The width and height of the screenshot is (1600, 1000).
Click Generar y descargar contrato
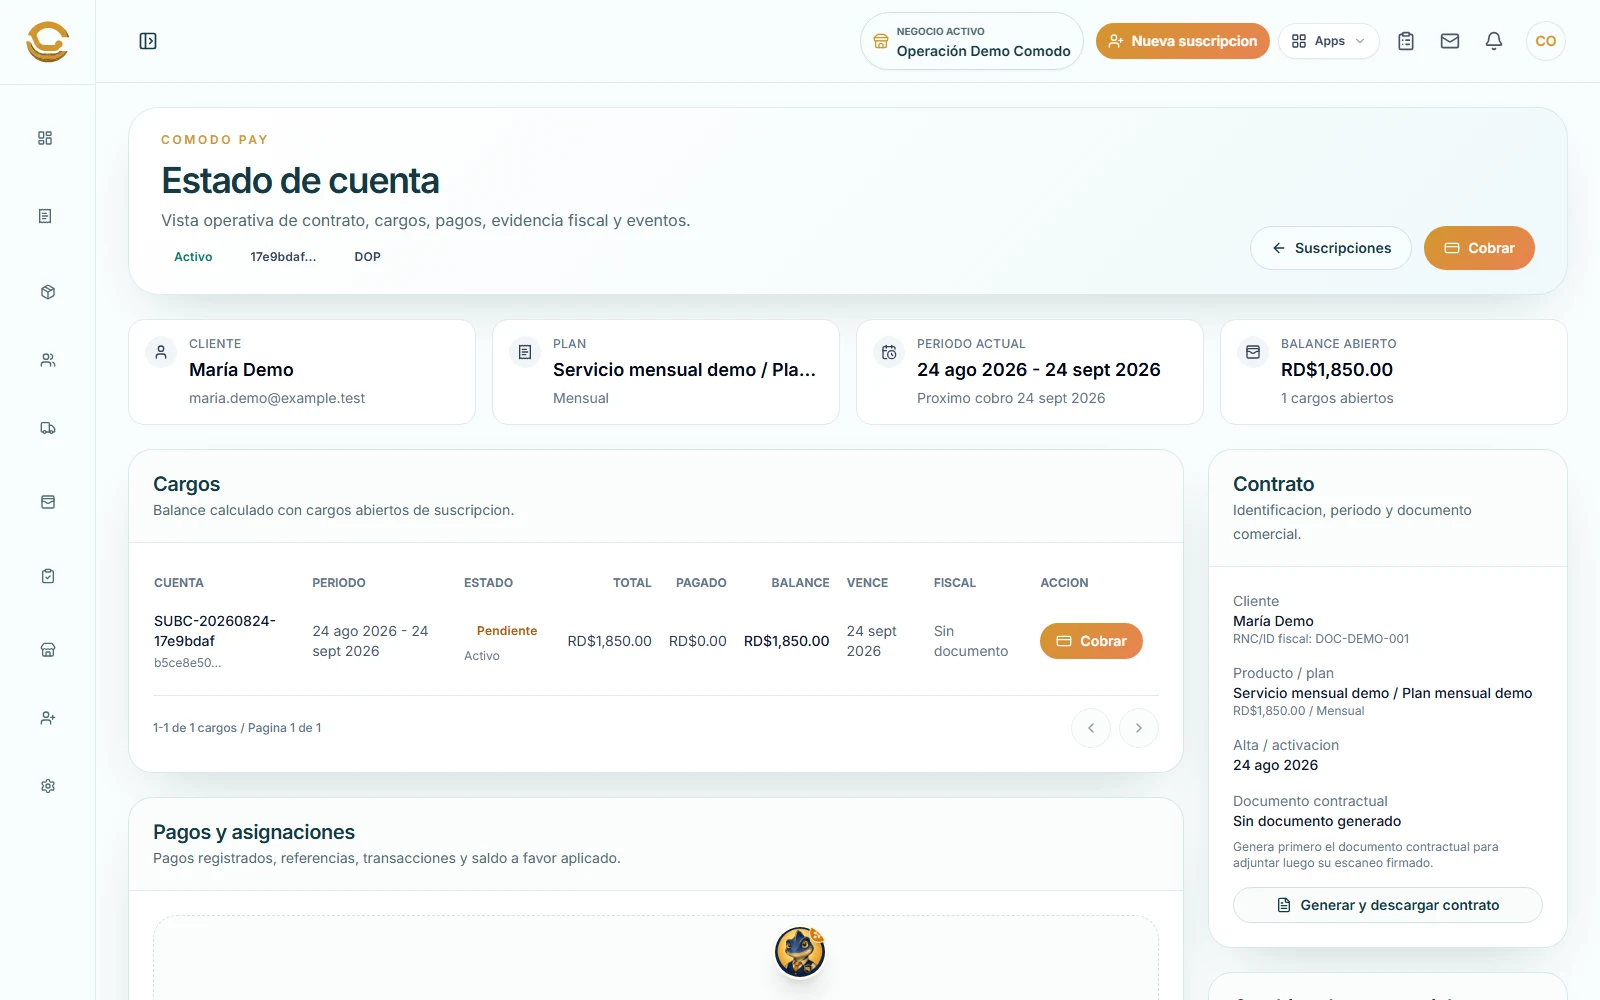pos(1388,905)
